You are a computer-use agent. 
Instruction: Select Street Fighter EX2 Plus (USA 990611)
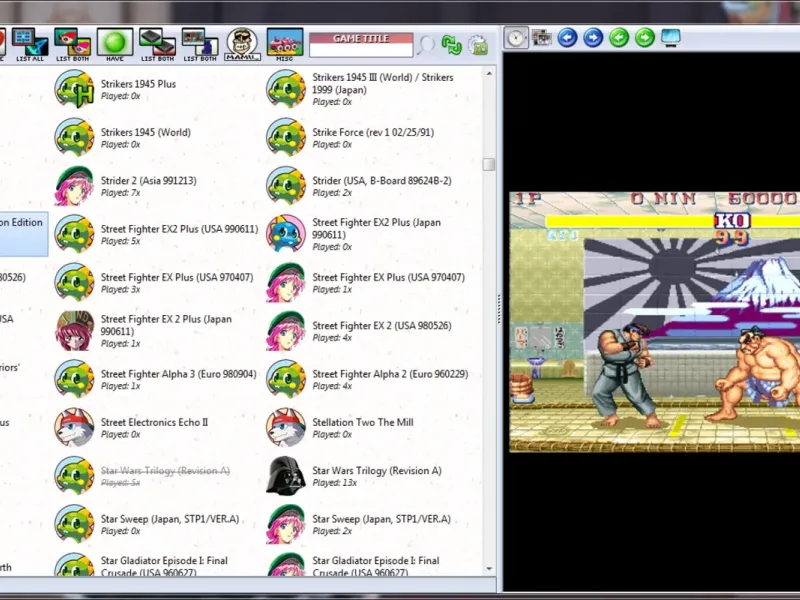179,229
